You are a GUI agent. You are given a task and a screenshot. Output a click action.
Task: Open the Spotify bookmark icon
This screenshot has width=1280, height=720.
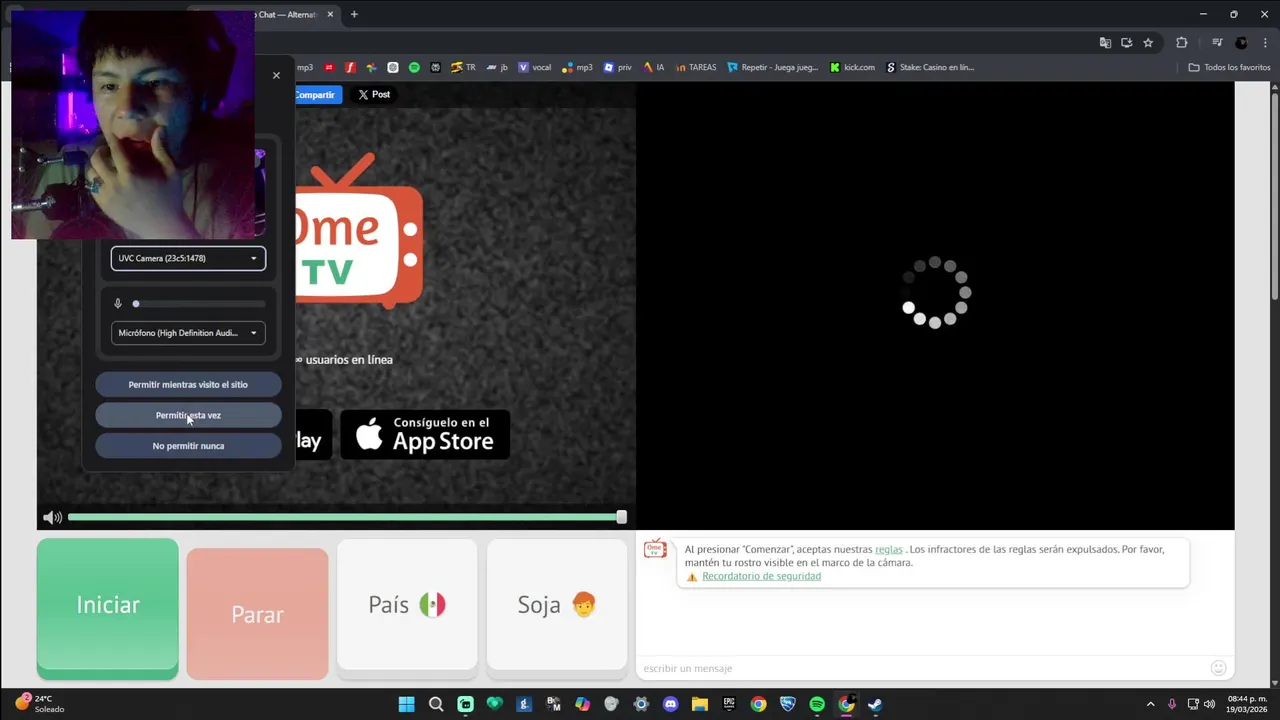pyautogui.click(x=414, y=67)
